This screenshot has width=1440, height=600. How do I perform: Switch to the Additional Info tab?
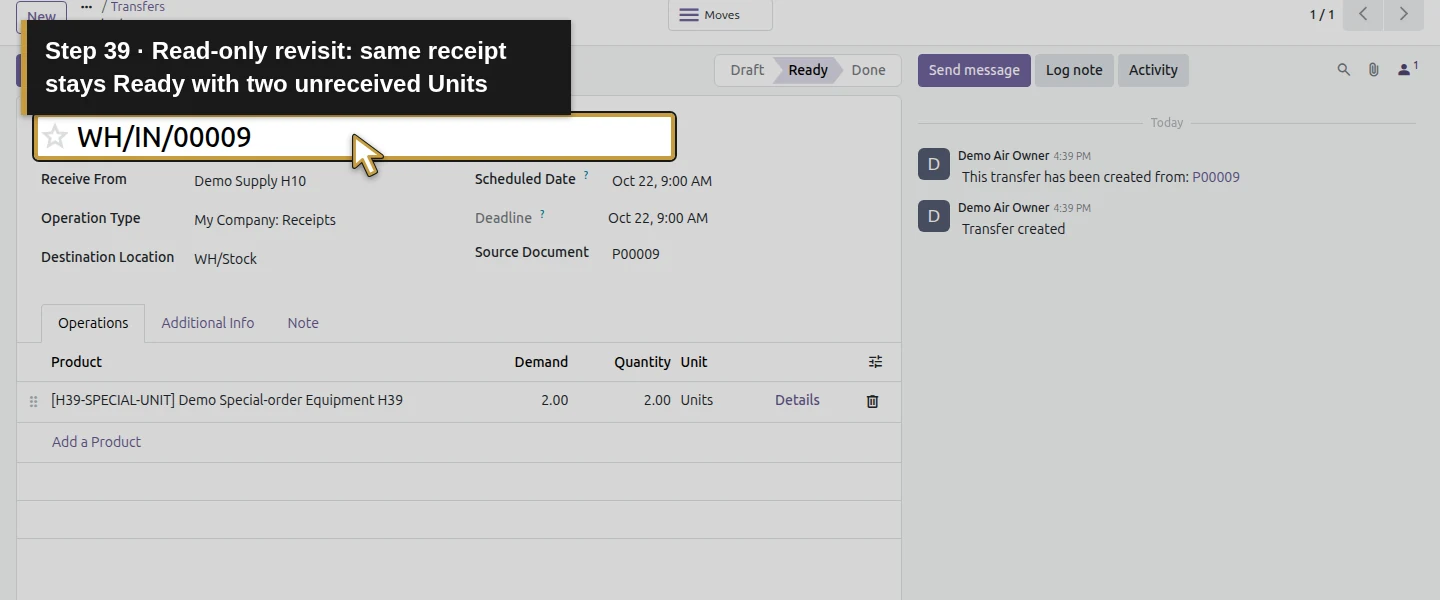click(x=208, y=323)
